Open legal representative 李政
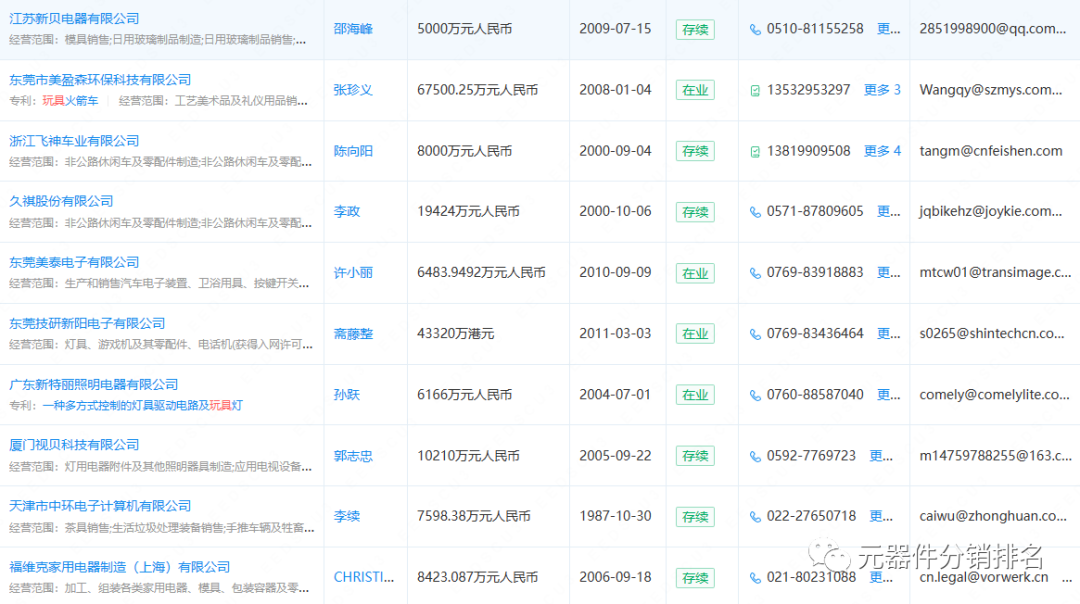The height and width of the screenshot is (604, 1080). (347, 211)
